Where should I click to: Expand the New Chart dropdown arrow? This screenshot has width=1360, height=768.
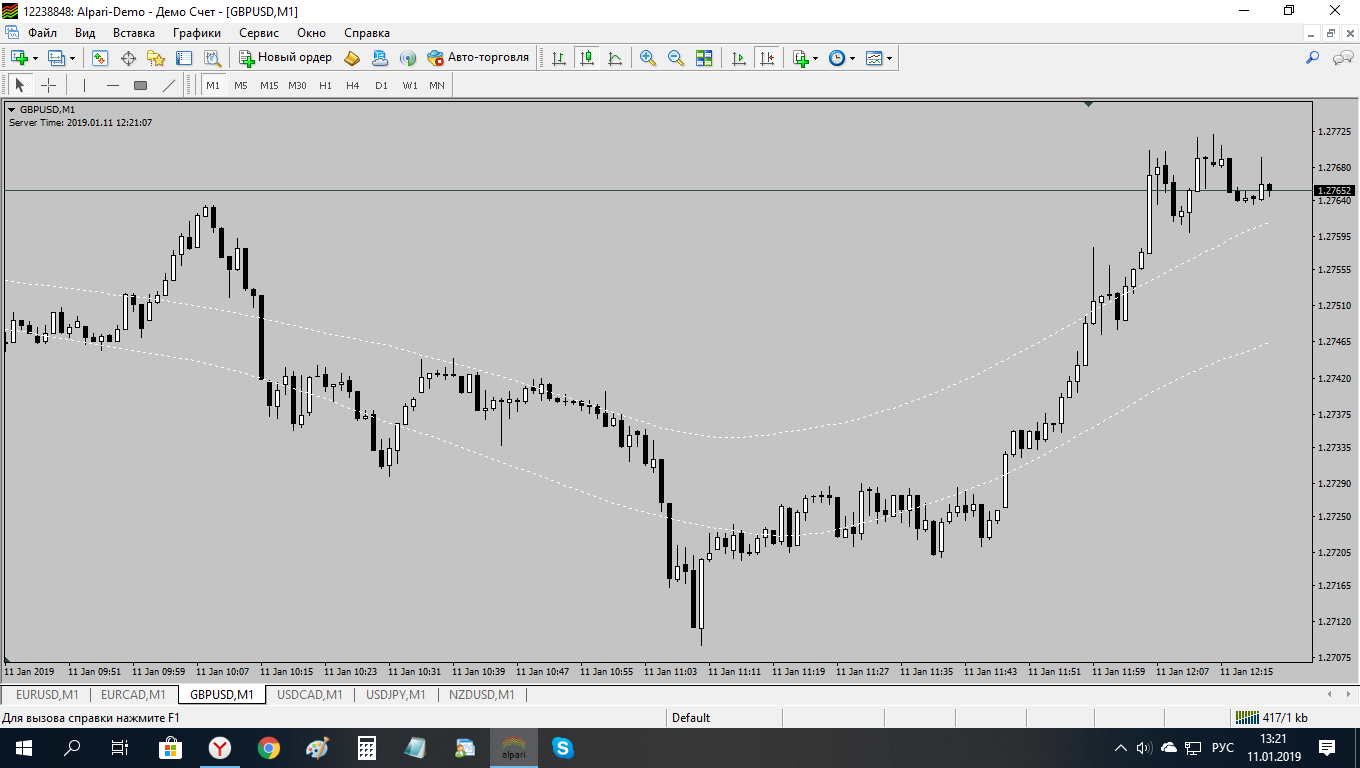[36, 58]
